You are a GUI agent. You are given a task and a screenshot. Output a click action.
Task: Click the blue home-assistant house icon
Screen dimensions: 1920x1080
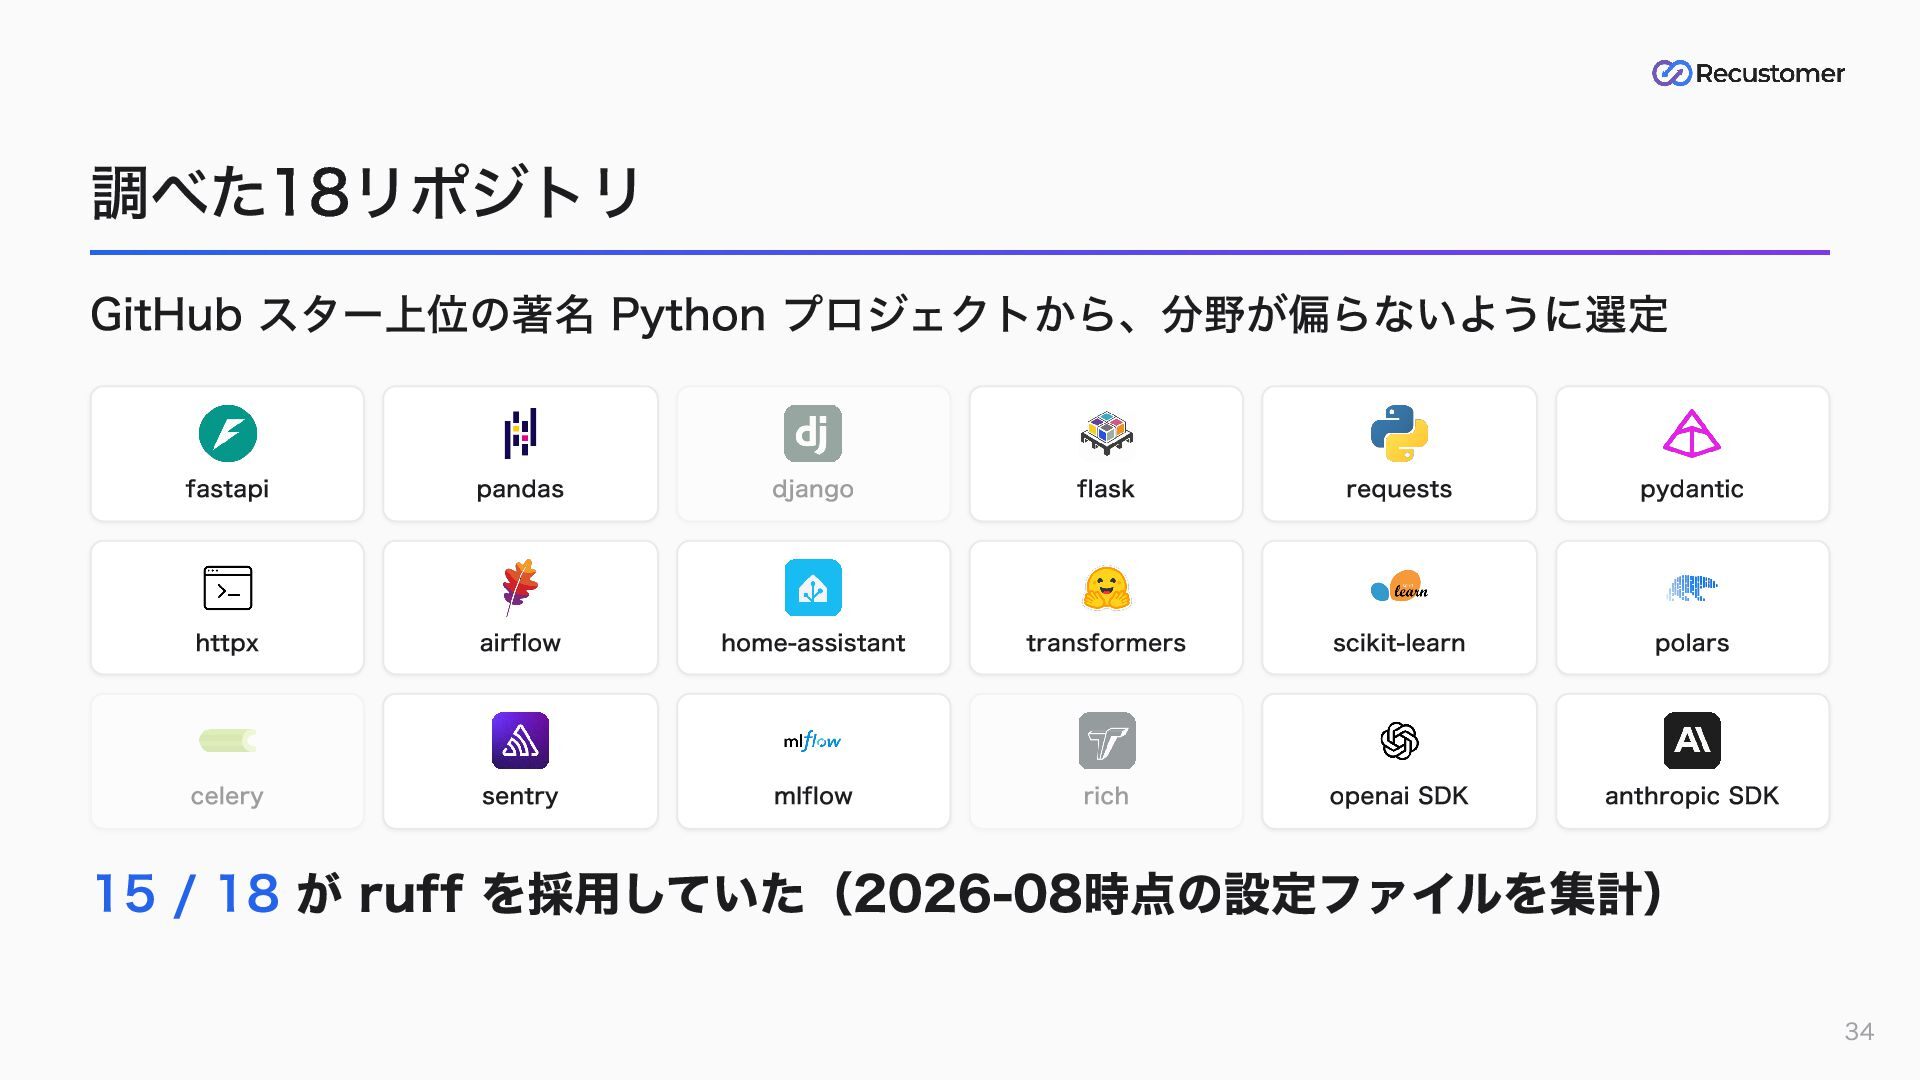[x=813, y=587]
